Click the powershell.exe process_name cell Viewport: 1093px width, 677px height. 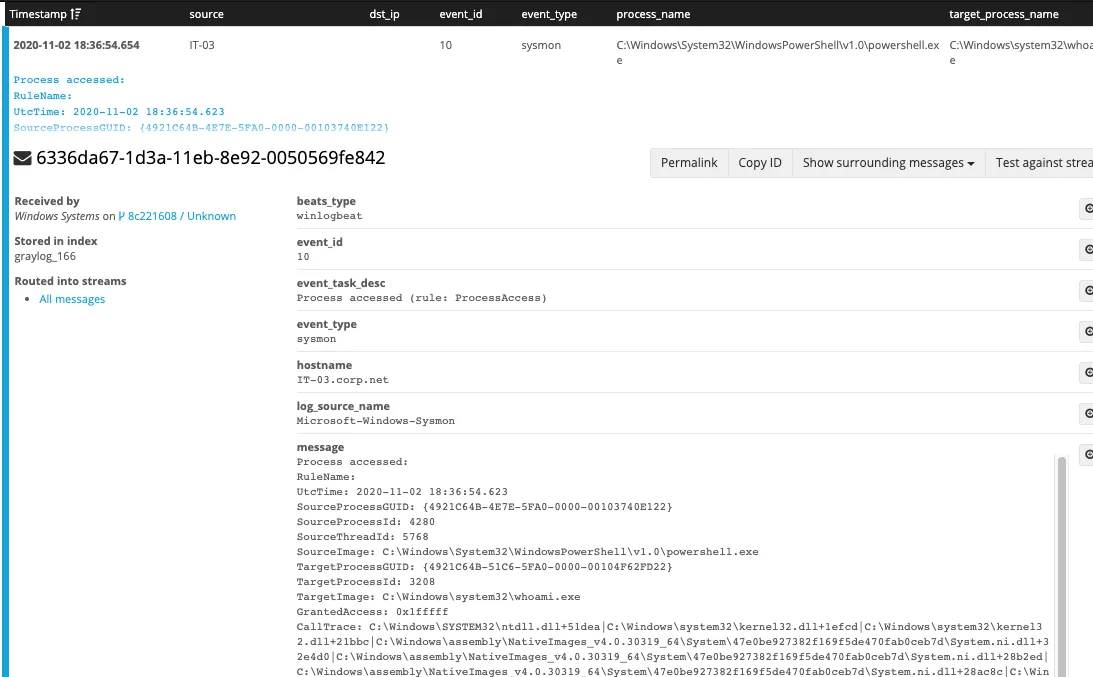click(x=777, y=52)
